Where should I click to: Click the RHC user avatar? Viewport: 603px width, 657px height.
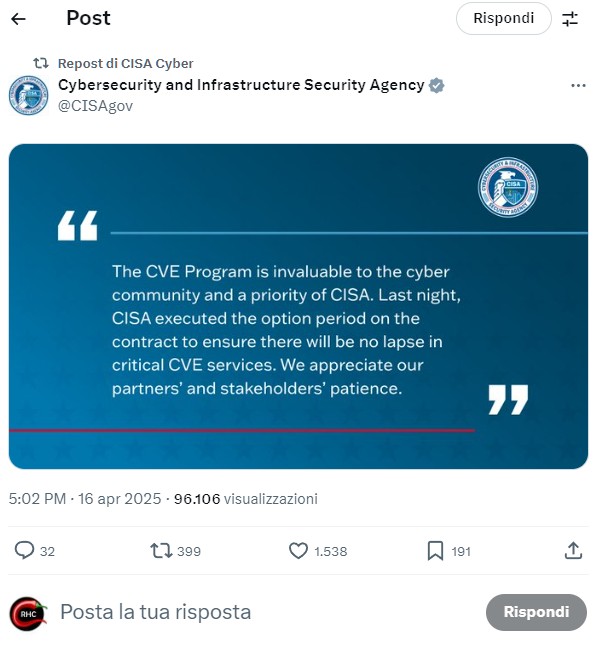(28, 612)
